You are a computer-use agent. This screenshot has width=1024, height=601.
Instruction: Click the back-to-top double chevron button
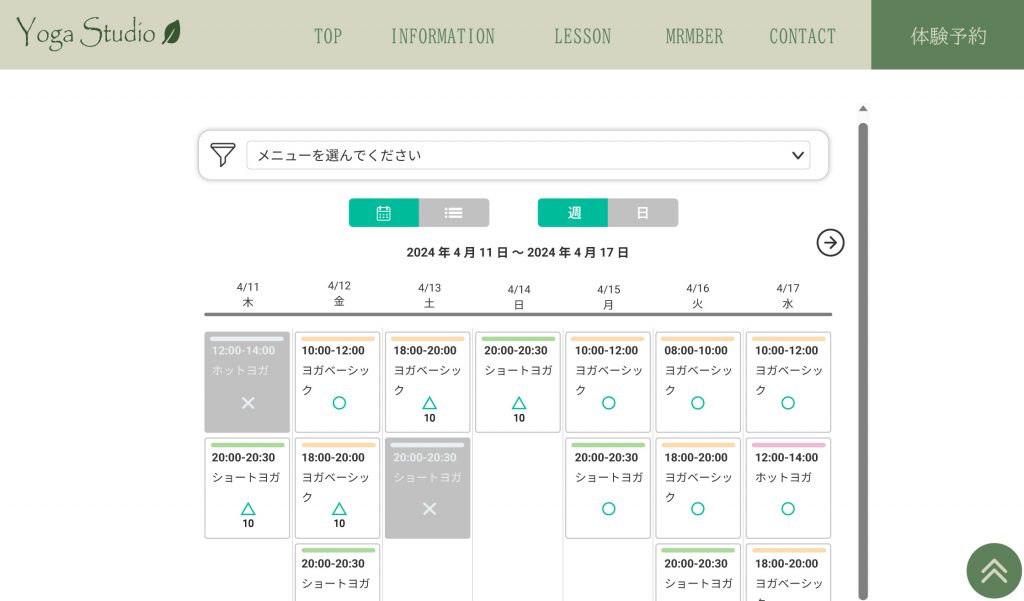[994, 571]
